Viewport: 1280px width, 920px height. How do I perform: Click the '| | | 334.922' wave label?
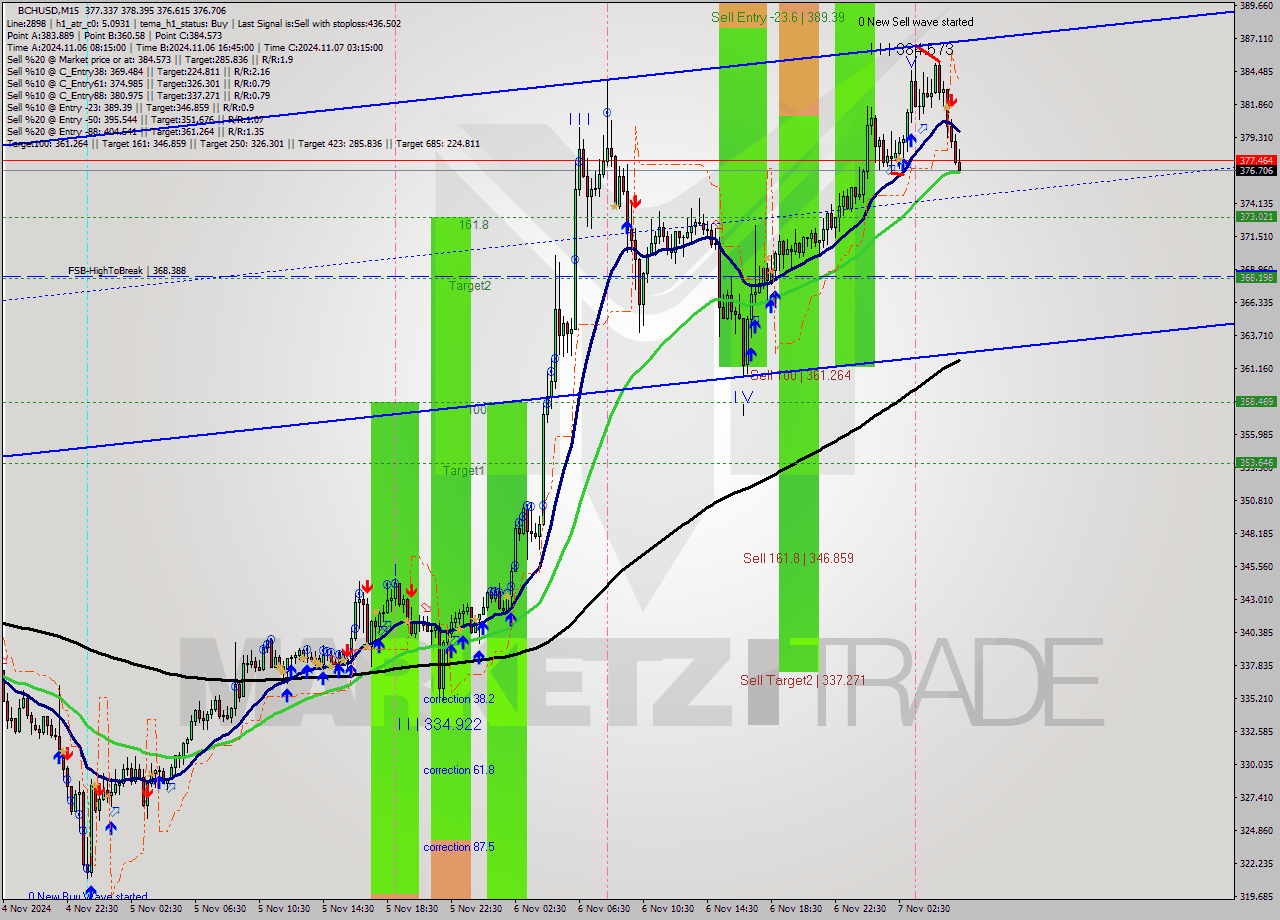(x=439, y=723)
